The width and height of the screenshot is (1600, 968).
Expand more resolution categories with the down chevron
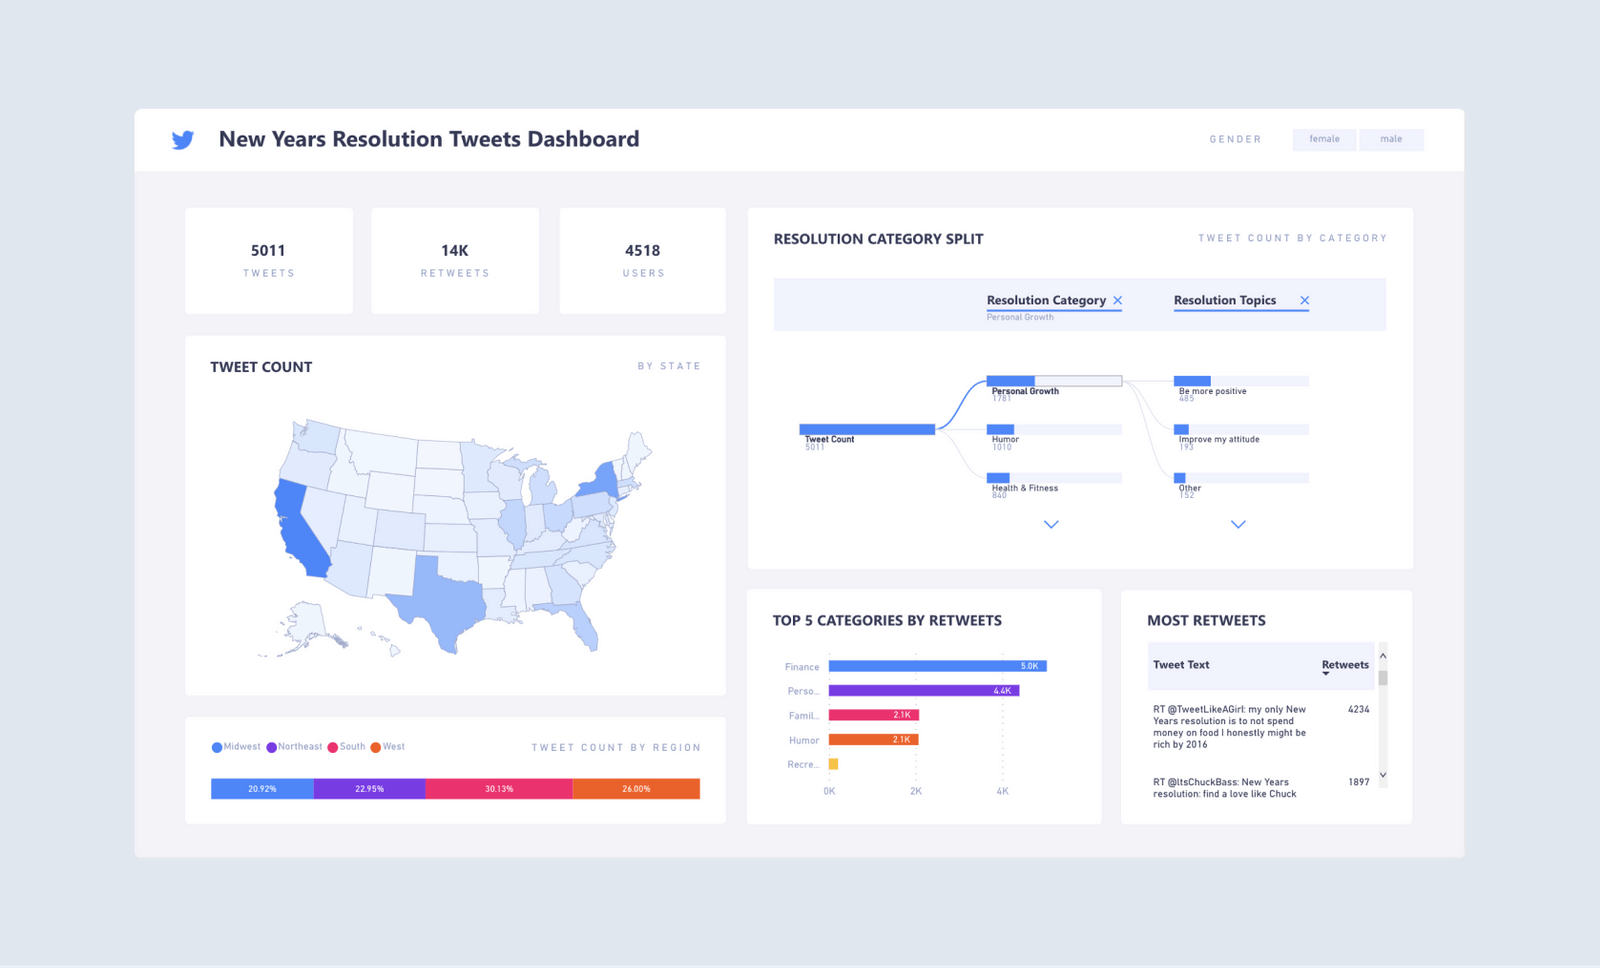tap(1051, 524)
